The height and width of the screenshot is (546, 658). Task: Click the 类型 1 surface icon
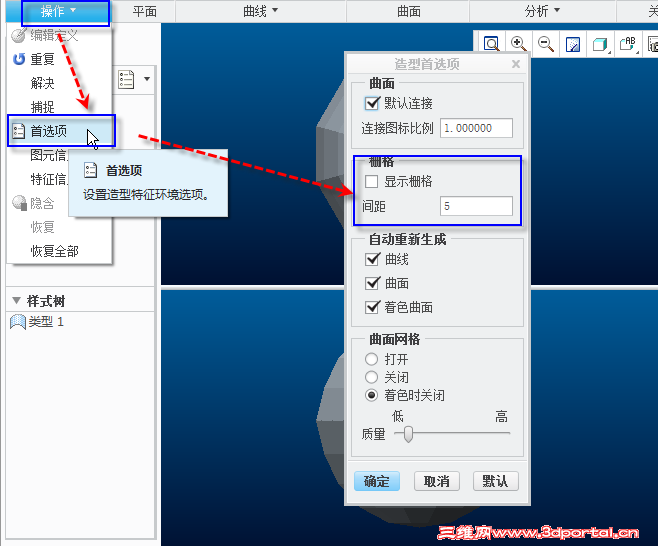[18, 322]
